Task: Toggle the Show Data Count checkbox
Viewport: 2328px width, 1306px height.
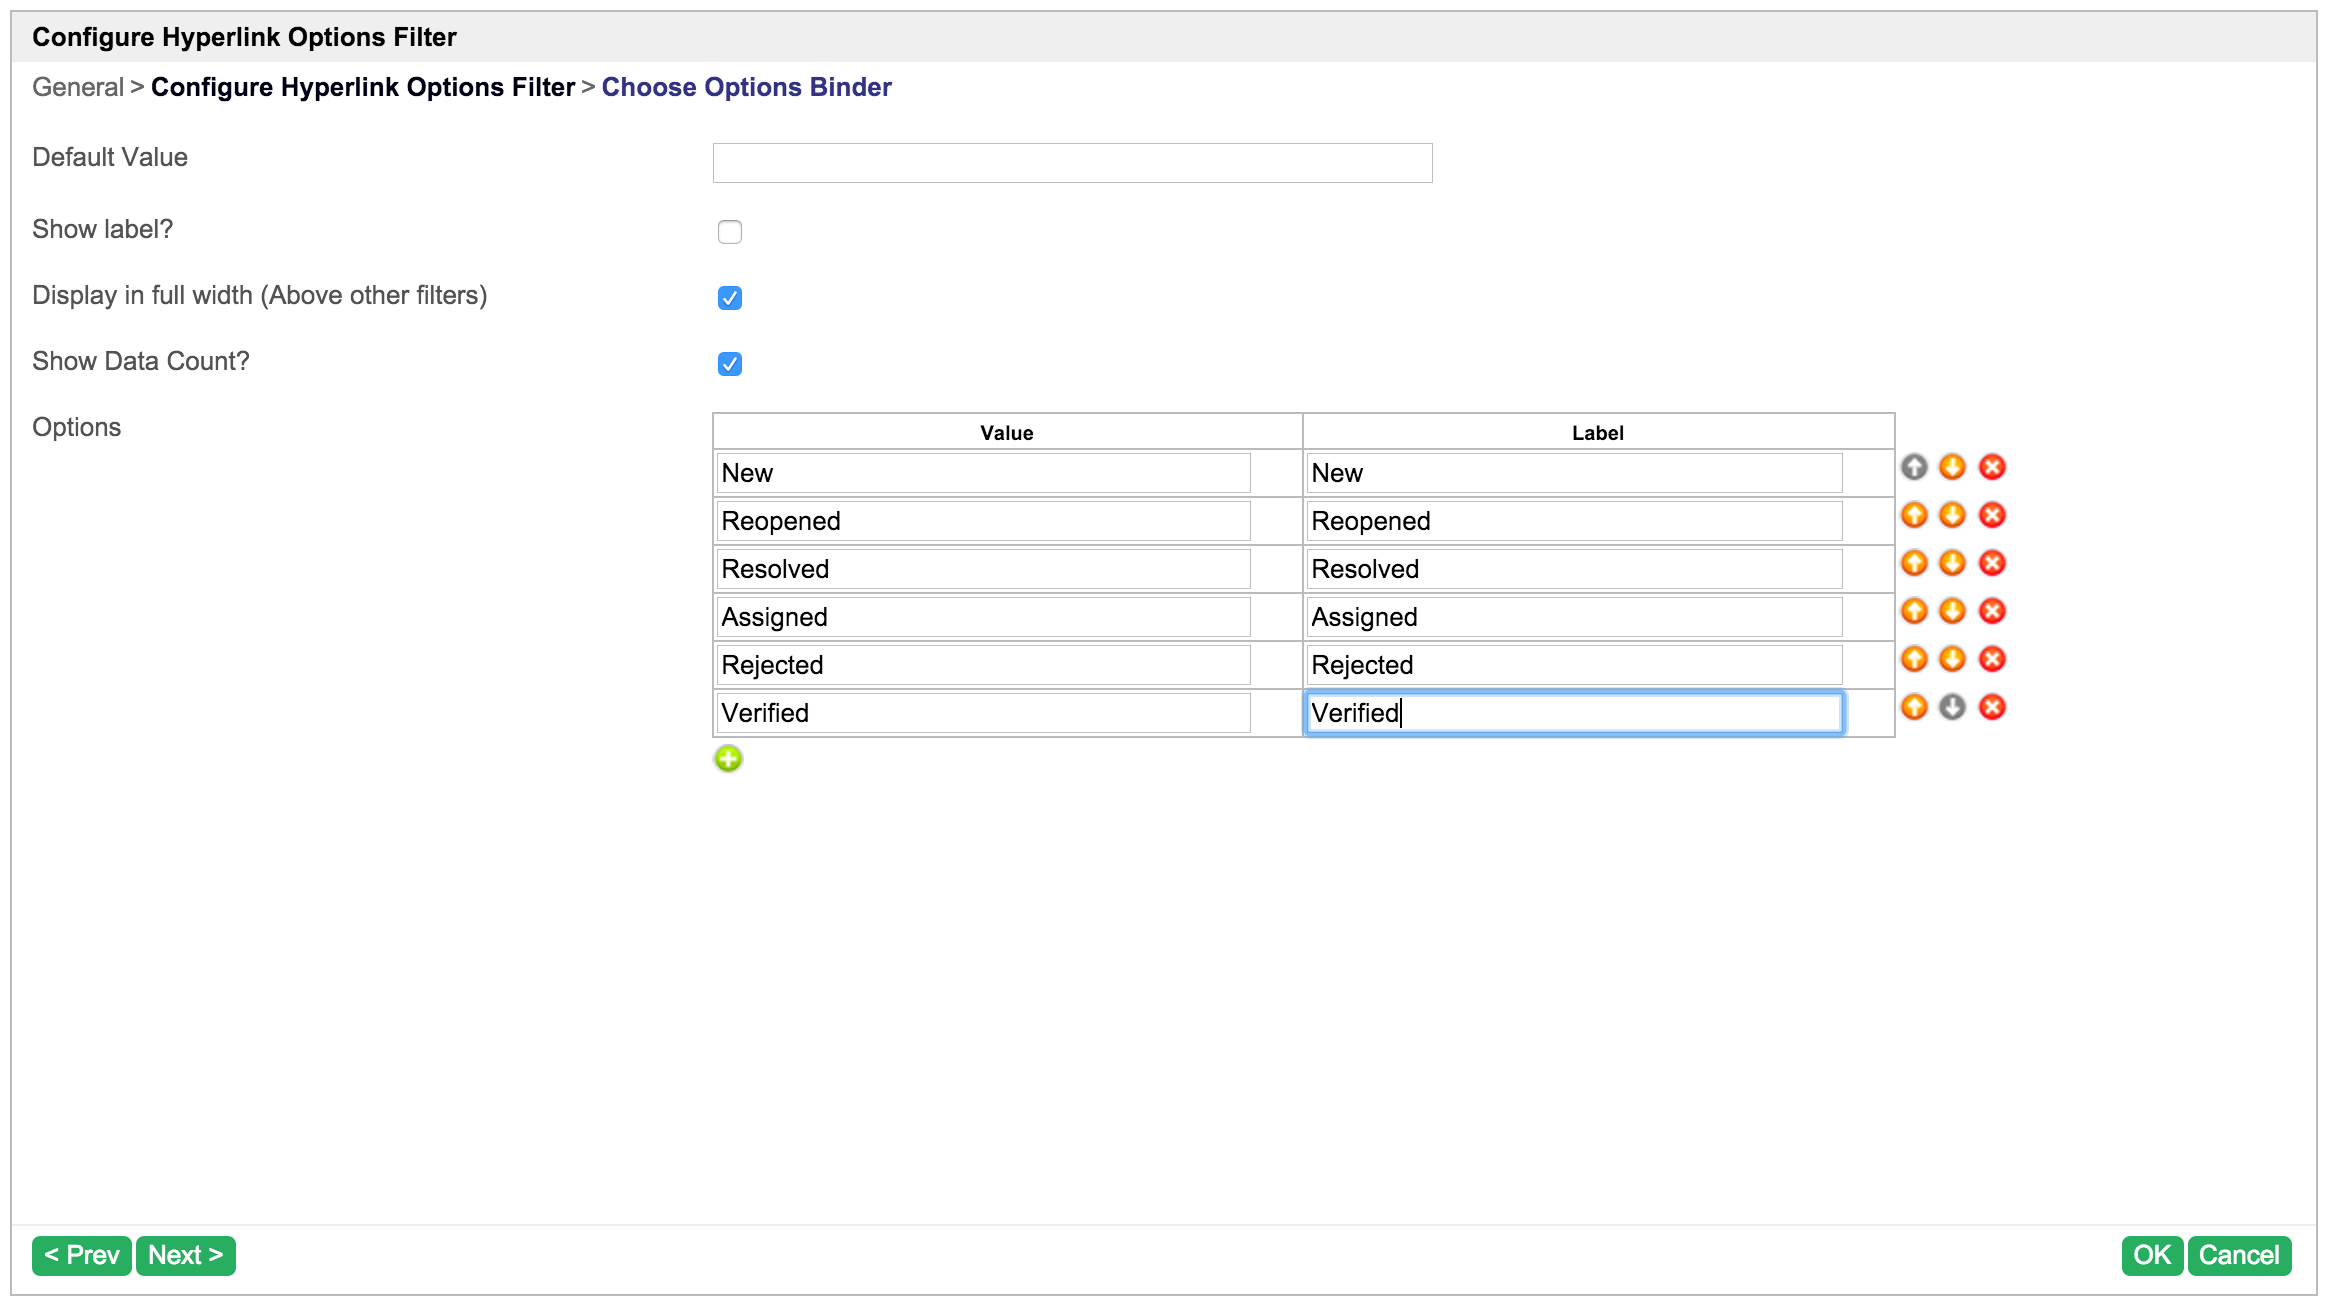Action: pyautogui.click(x=730, y=364)
